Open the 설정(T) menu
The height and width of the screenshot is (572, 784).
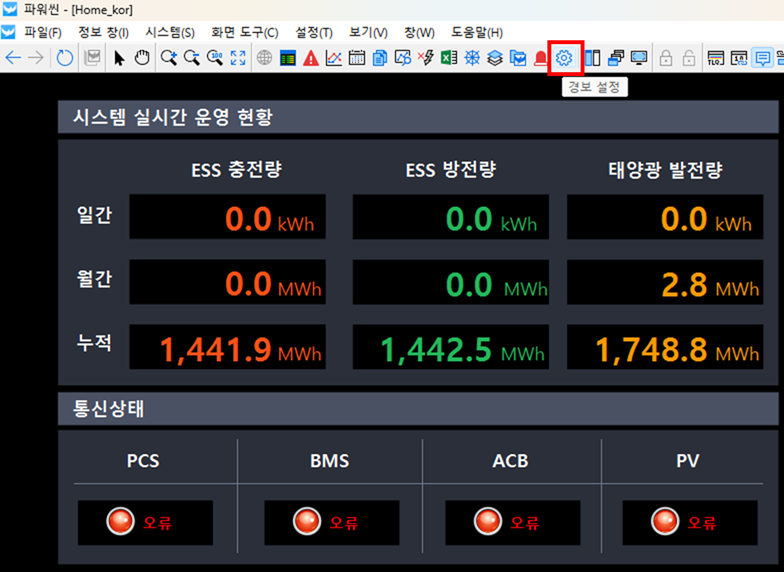[314, 32]
